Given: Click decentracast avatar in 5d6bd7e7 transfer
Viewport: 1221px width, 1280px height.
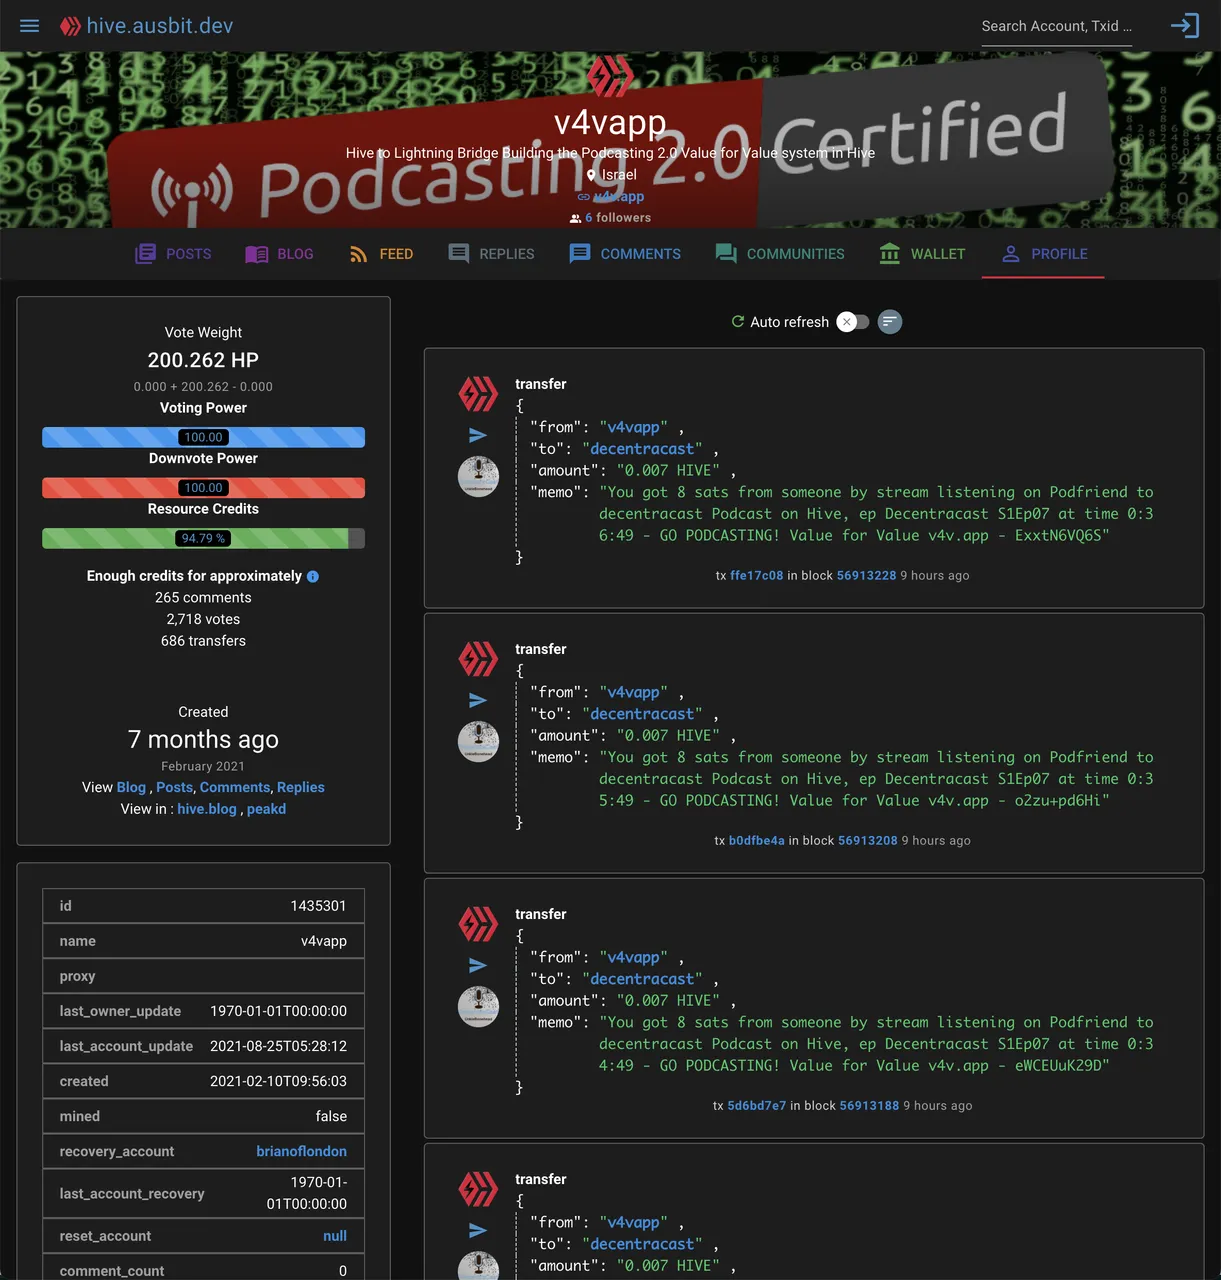Looking at the screenshot, I should [x=478, y=1006].
